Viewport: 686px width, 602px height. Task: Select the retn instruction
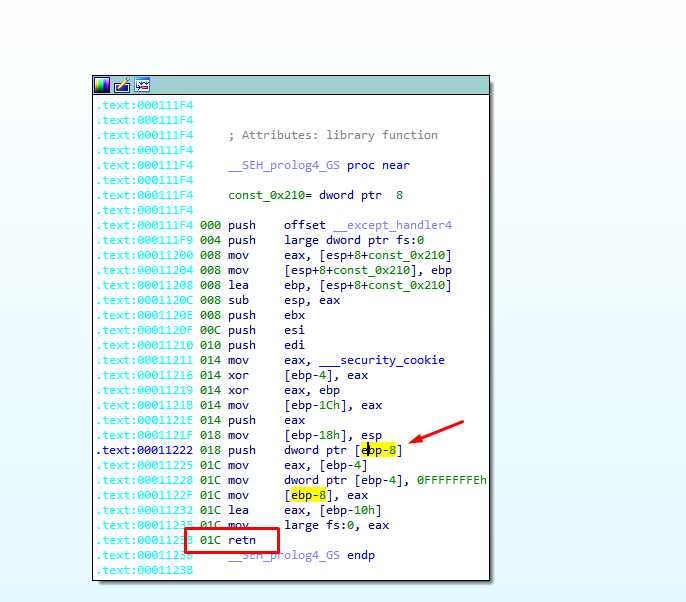(x=242, y=540)
